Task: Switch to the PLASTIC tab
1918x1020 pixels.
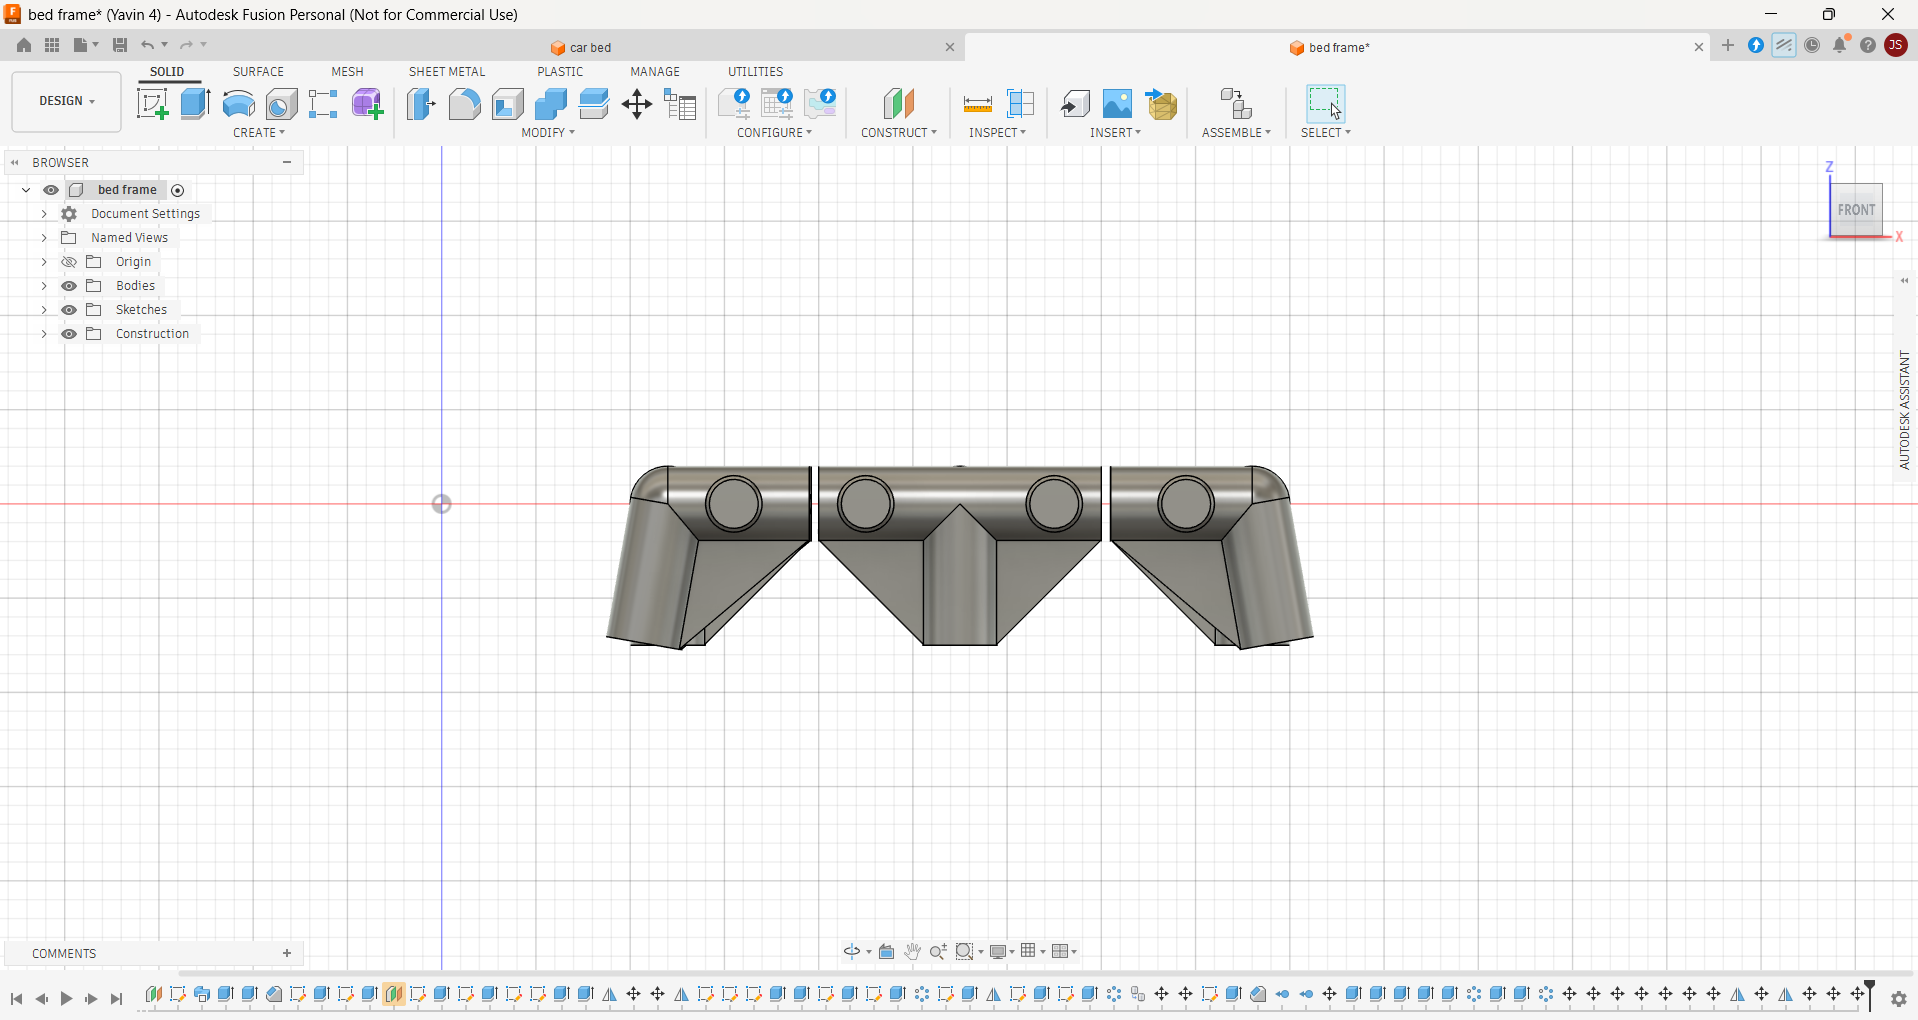Action: (x=560, y=72)
